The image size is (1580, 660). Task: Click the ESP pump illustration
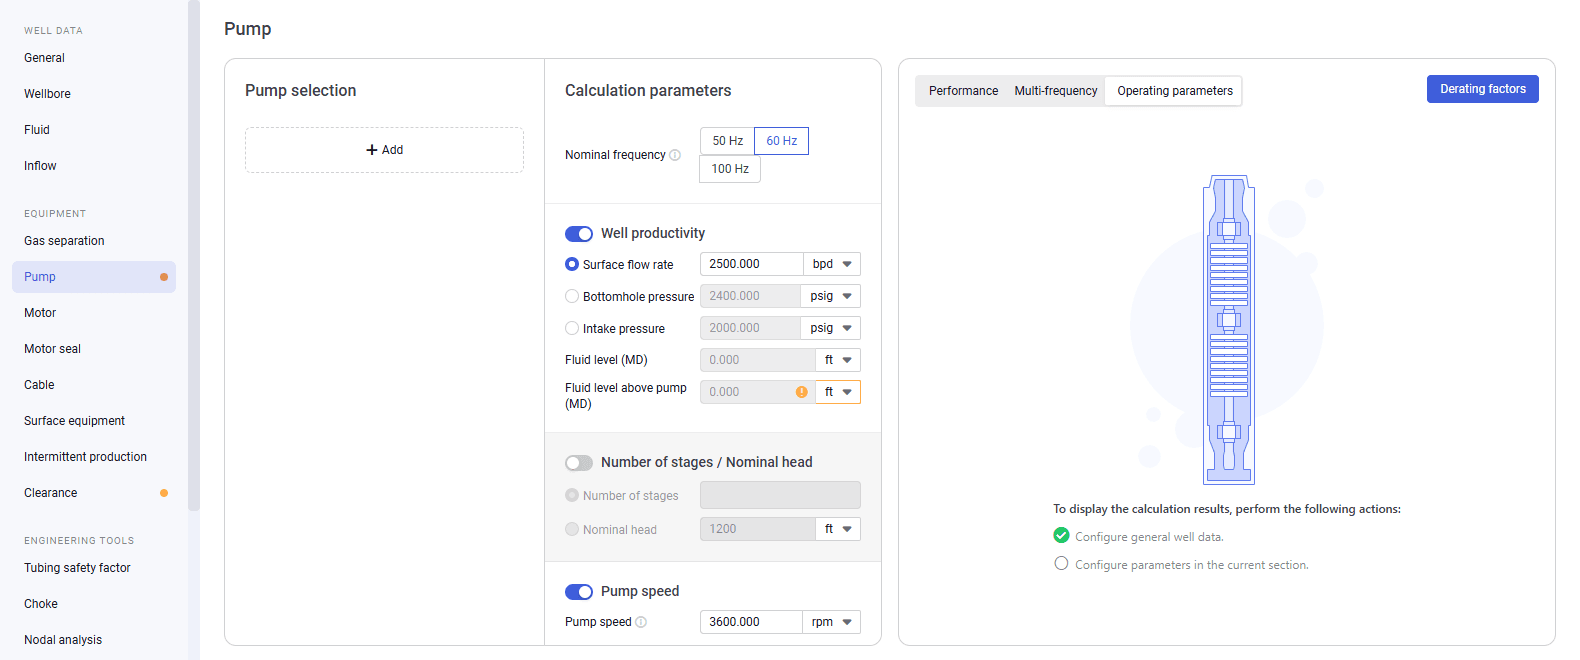(x=1229, y=331)
